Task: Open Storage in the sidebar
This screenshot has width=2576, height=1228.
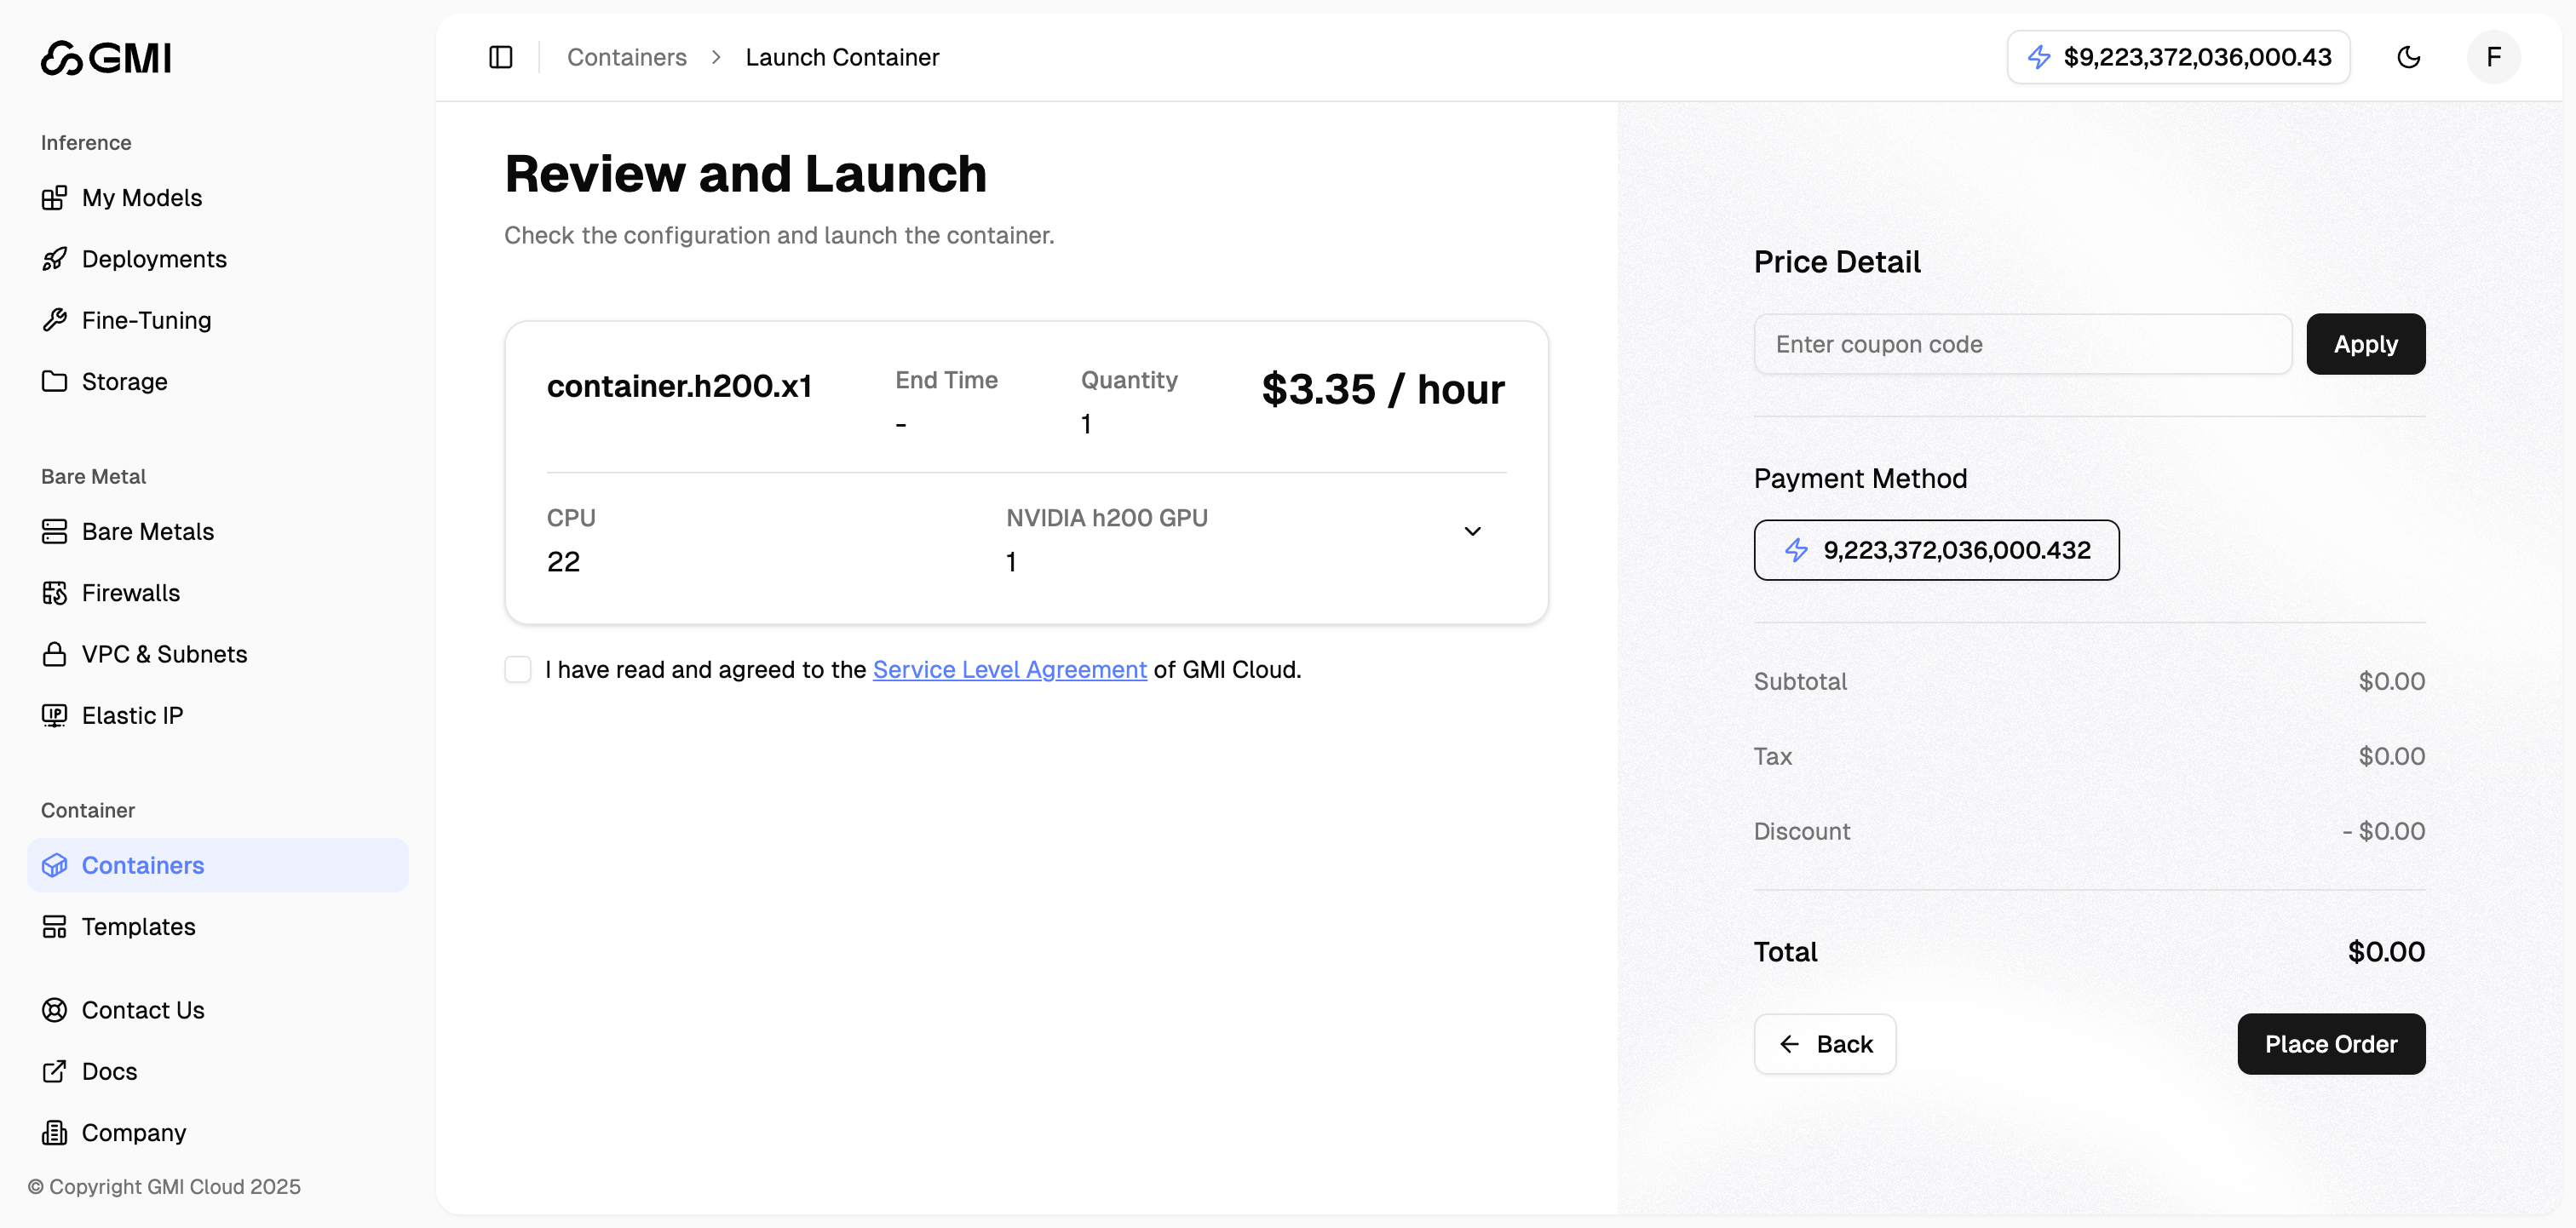Action: tap(124, 382)
